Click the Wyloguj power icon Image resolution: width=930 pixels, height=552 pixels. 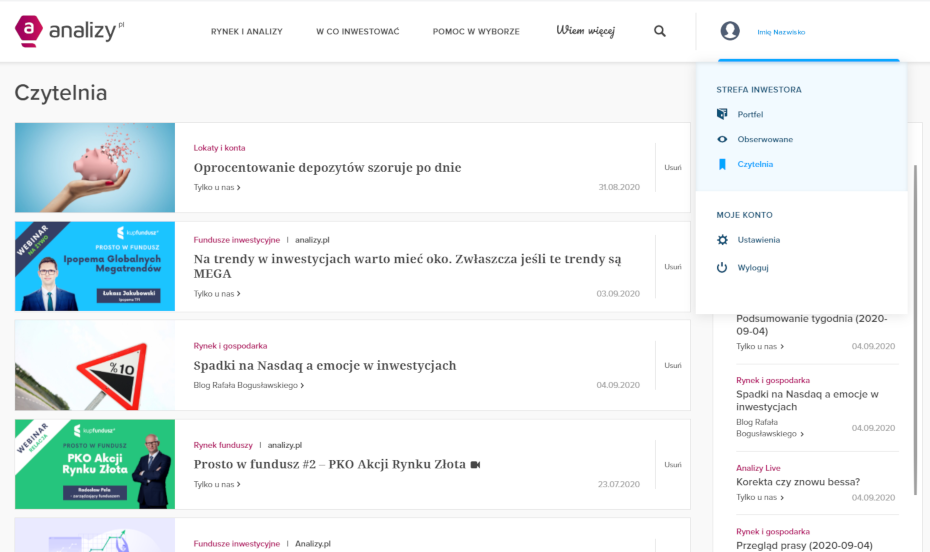pos(722,268)
